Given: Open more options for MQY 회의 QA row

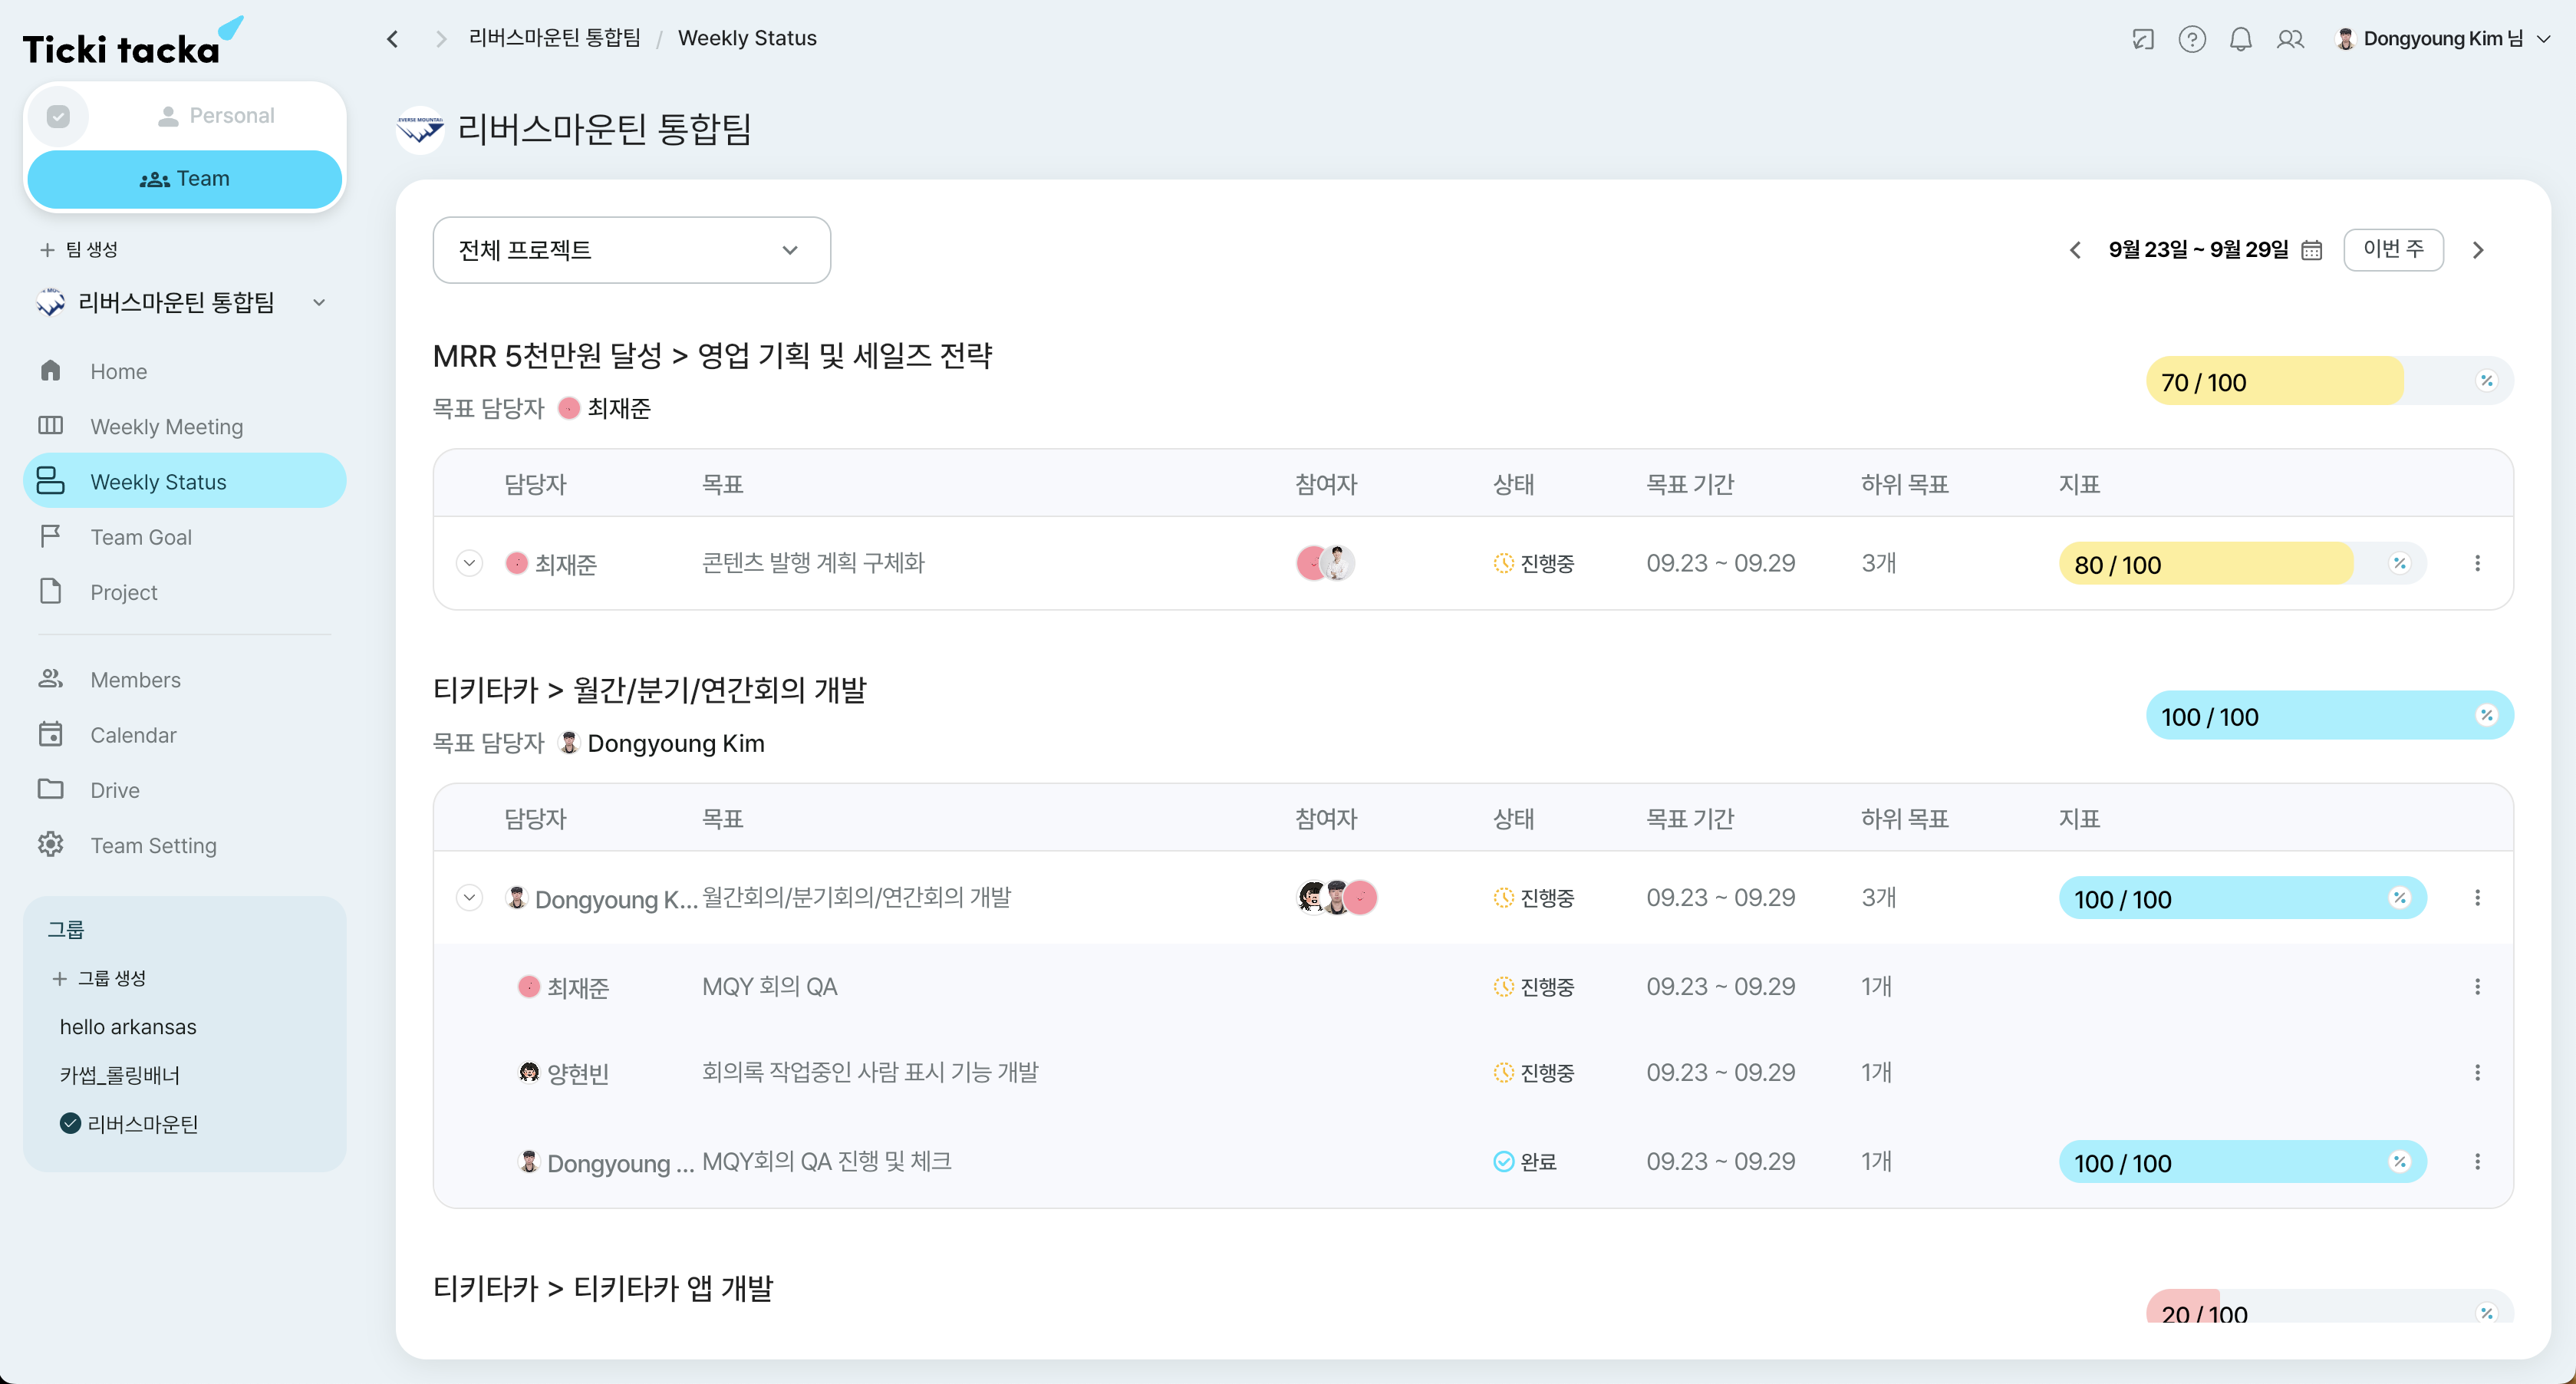Looking at the screenshot, I should 2478,987.
